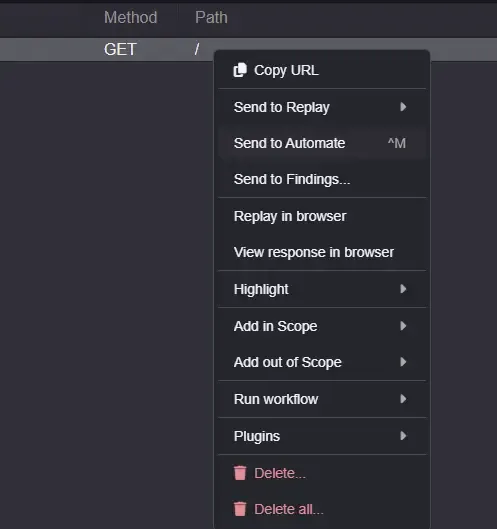The image size is (497, 529).
Task: Select Replay in browser
Action: pos(322,216)
